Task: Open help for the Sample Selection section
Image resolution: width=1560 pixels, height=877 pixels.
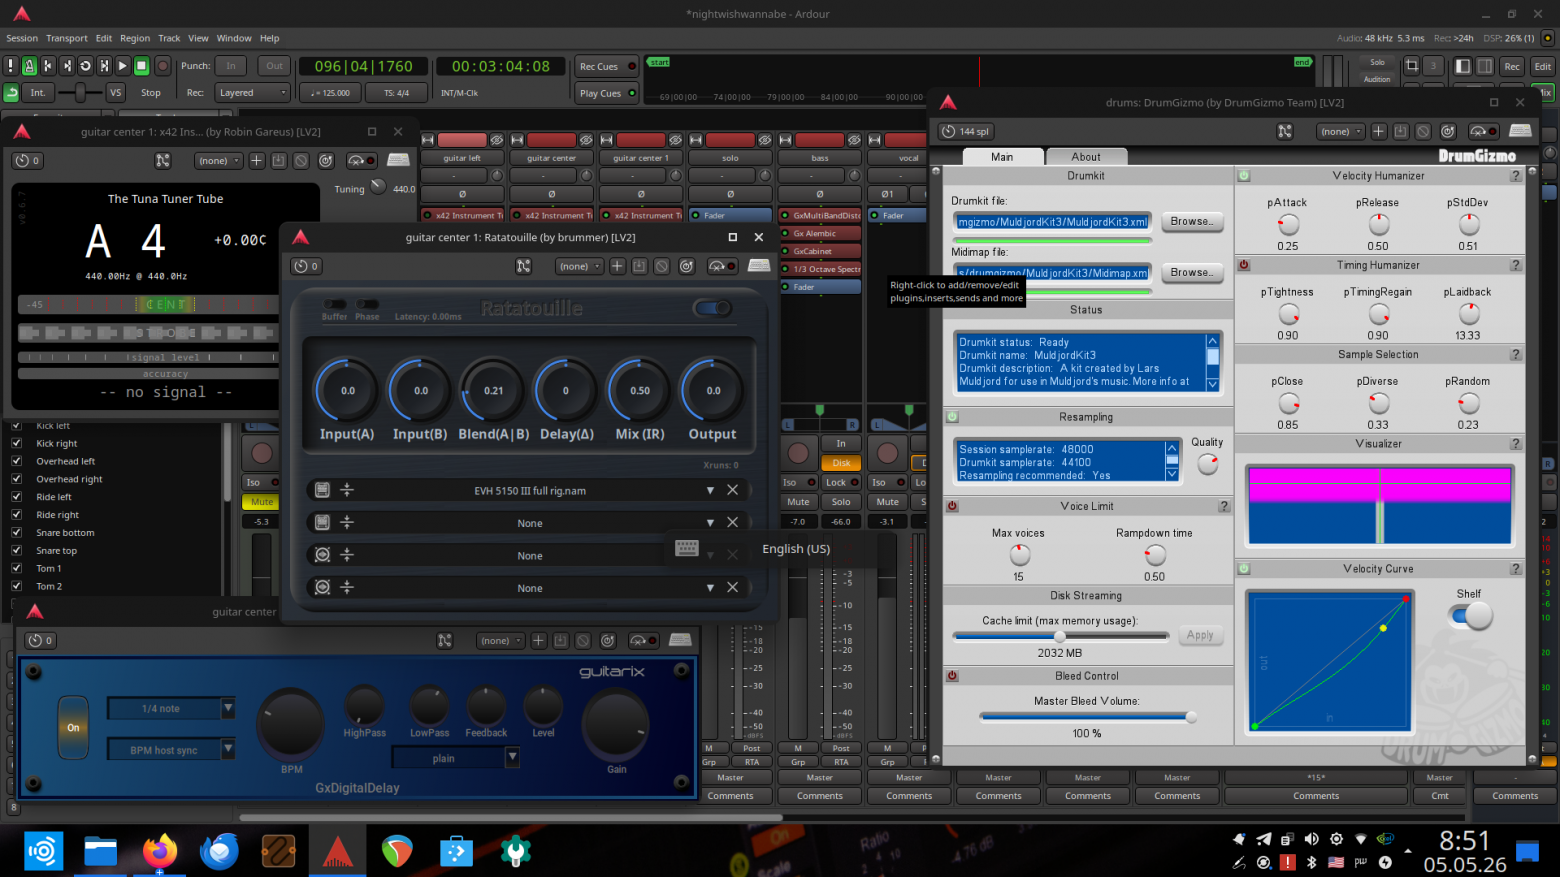Action: 1516,354
